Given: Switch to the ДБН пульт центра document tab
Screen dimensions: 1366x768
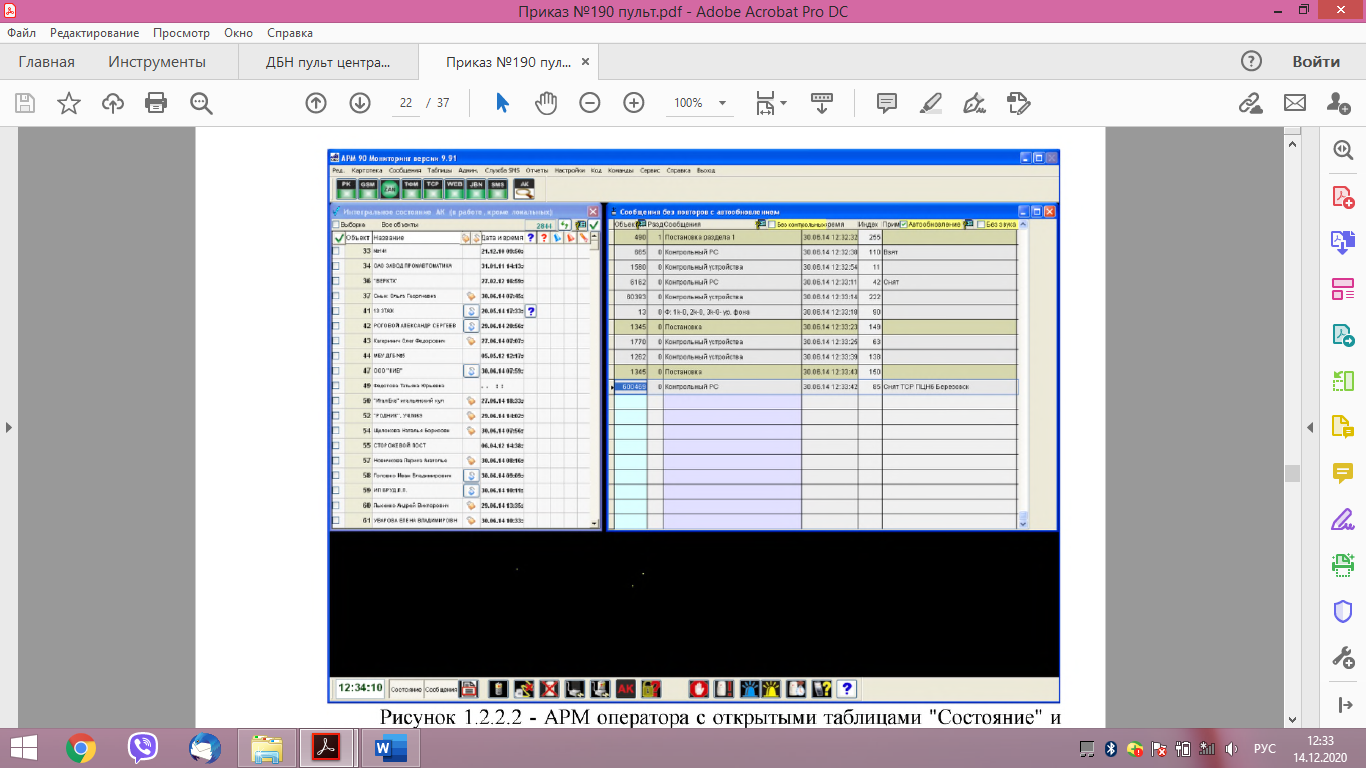Looking at the screenshot, I should [328, 62].
